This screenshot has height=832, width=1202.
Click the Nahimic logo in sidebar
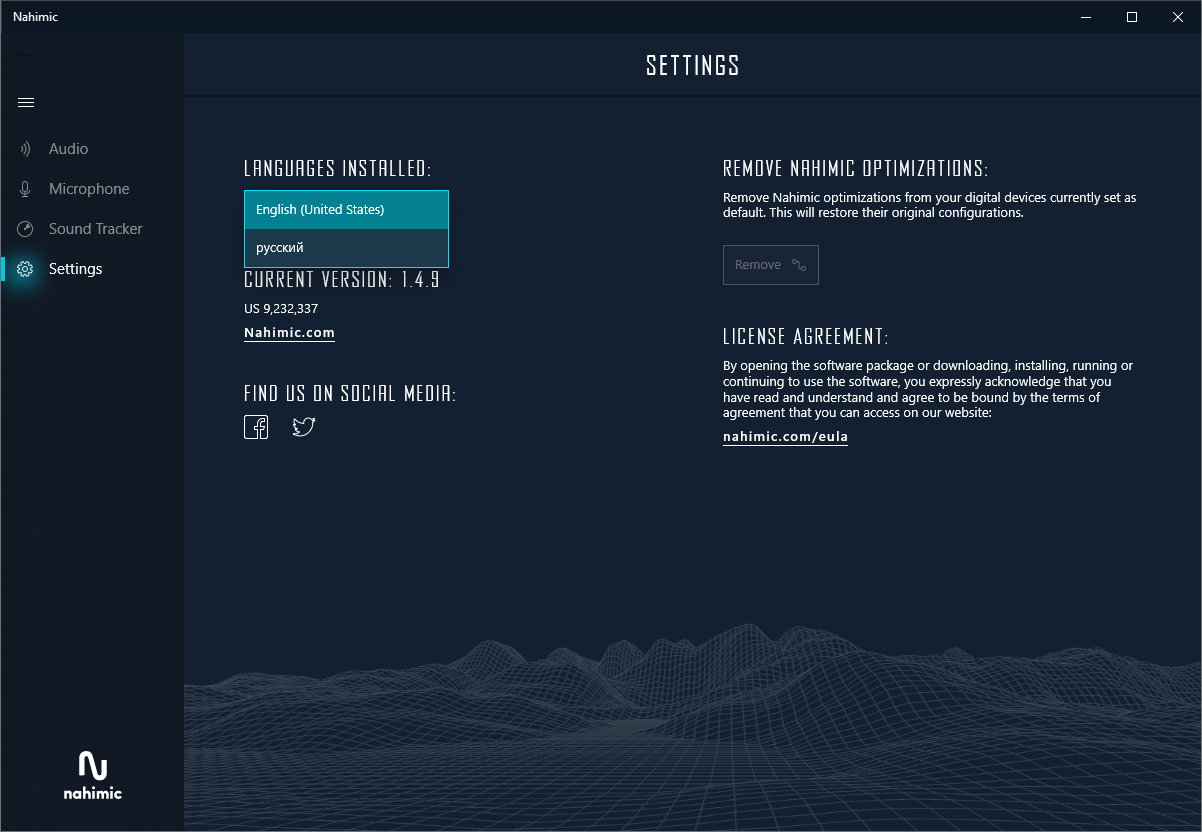tap(92, 776)
